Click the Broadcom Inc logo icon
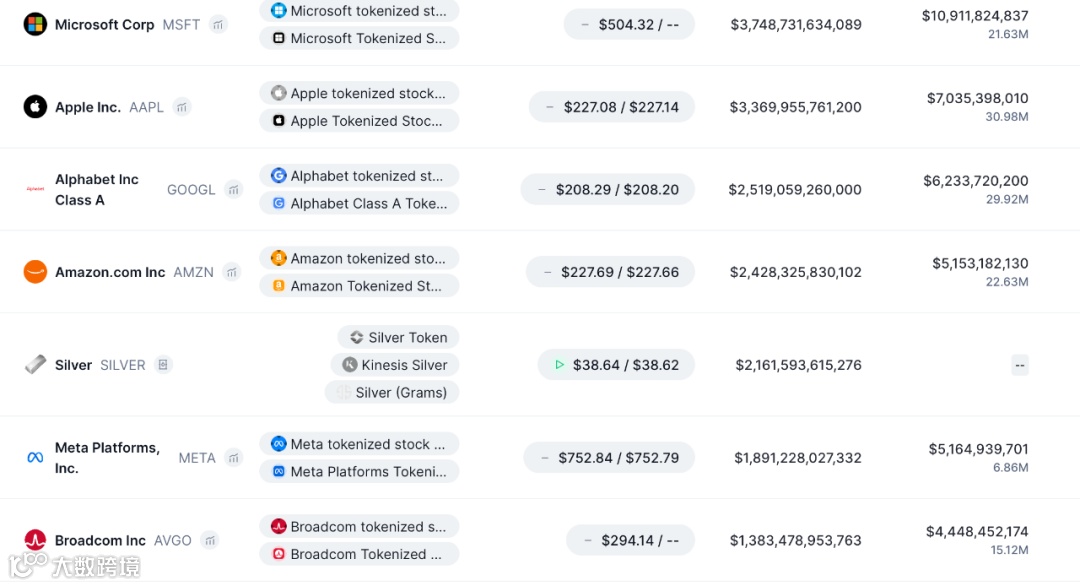Screen dimensions: 1080x586 (x=35, y=540)
